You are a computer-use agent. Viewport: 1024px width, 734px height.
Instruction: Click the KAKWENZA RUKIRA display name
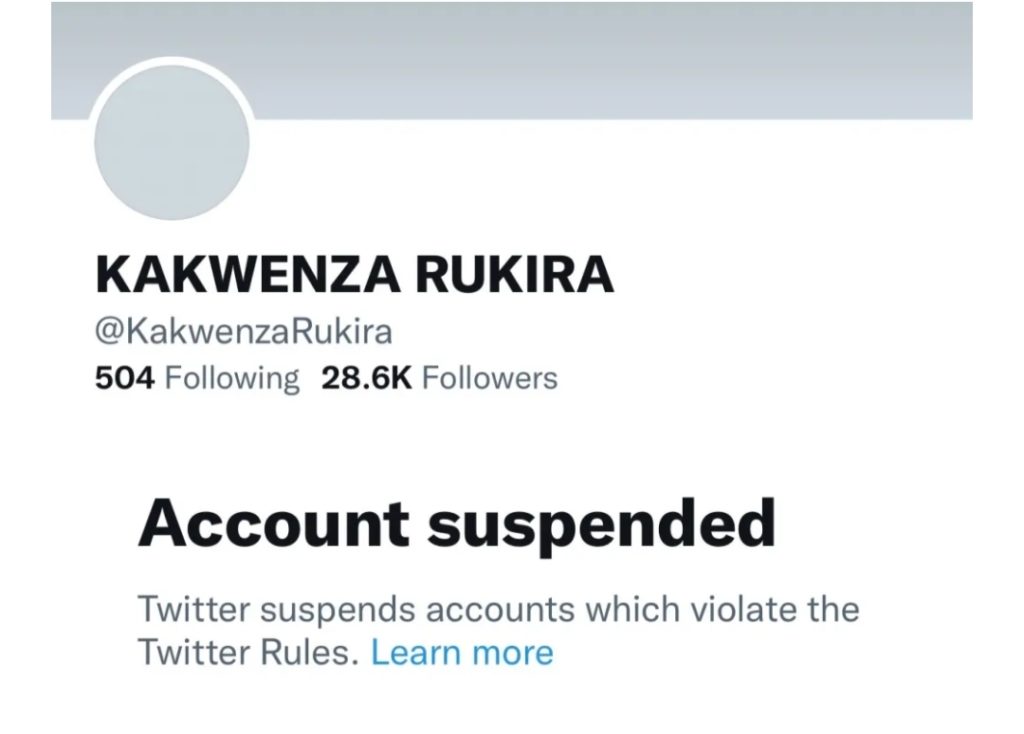tap(354, 273)
